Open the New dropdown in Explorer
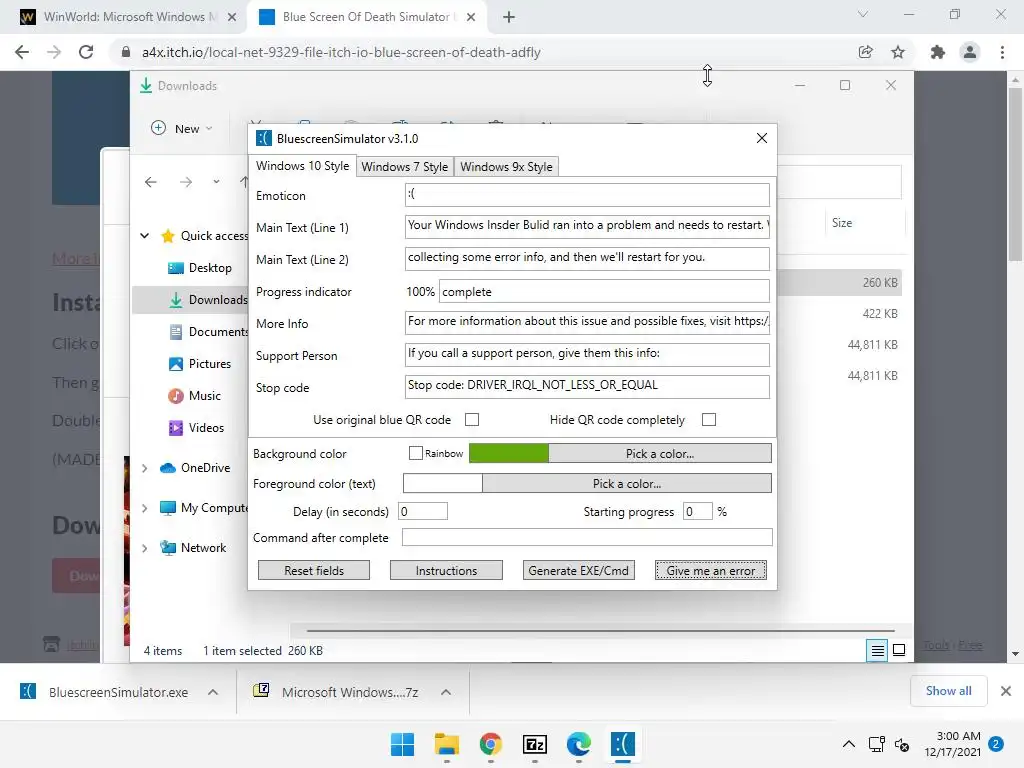Screen dimensions: 1024x768 [x=182, y=129]
